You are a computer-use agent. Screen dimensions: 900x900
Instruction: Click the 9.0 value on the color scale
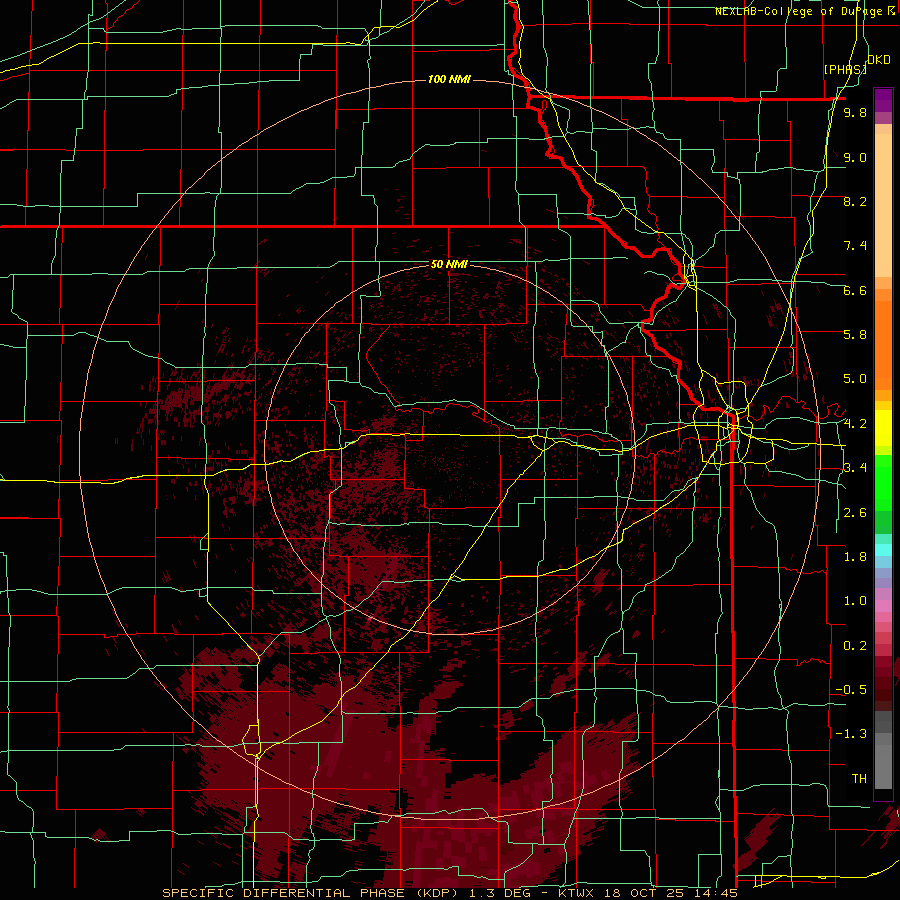coord(855,158)
